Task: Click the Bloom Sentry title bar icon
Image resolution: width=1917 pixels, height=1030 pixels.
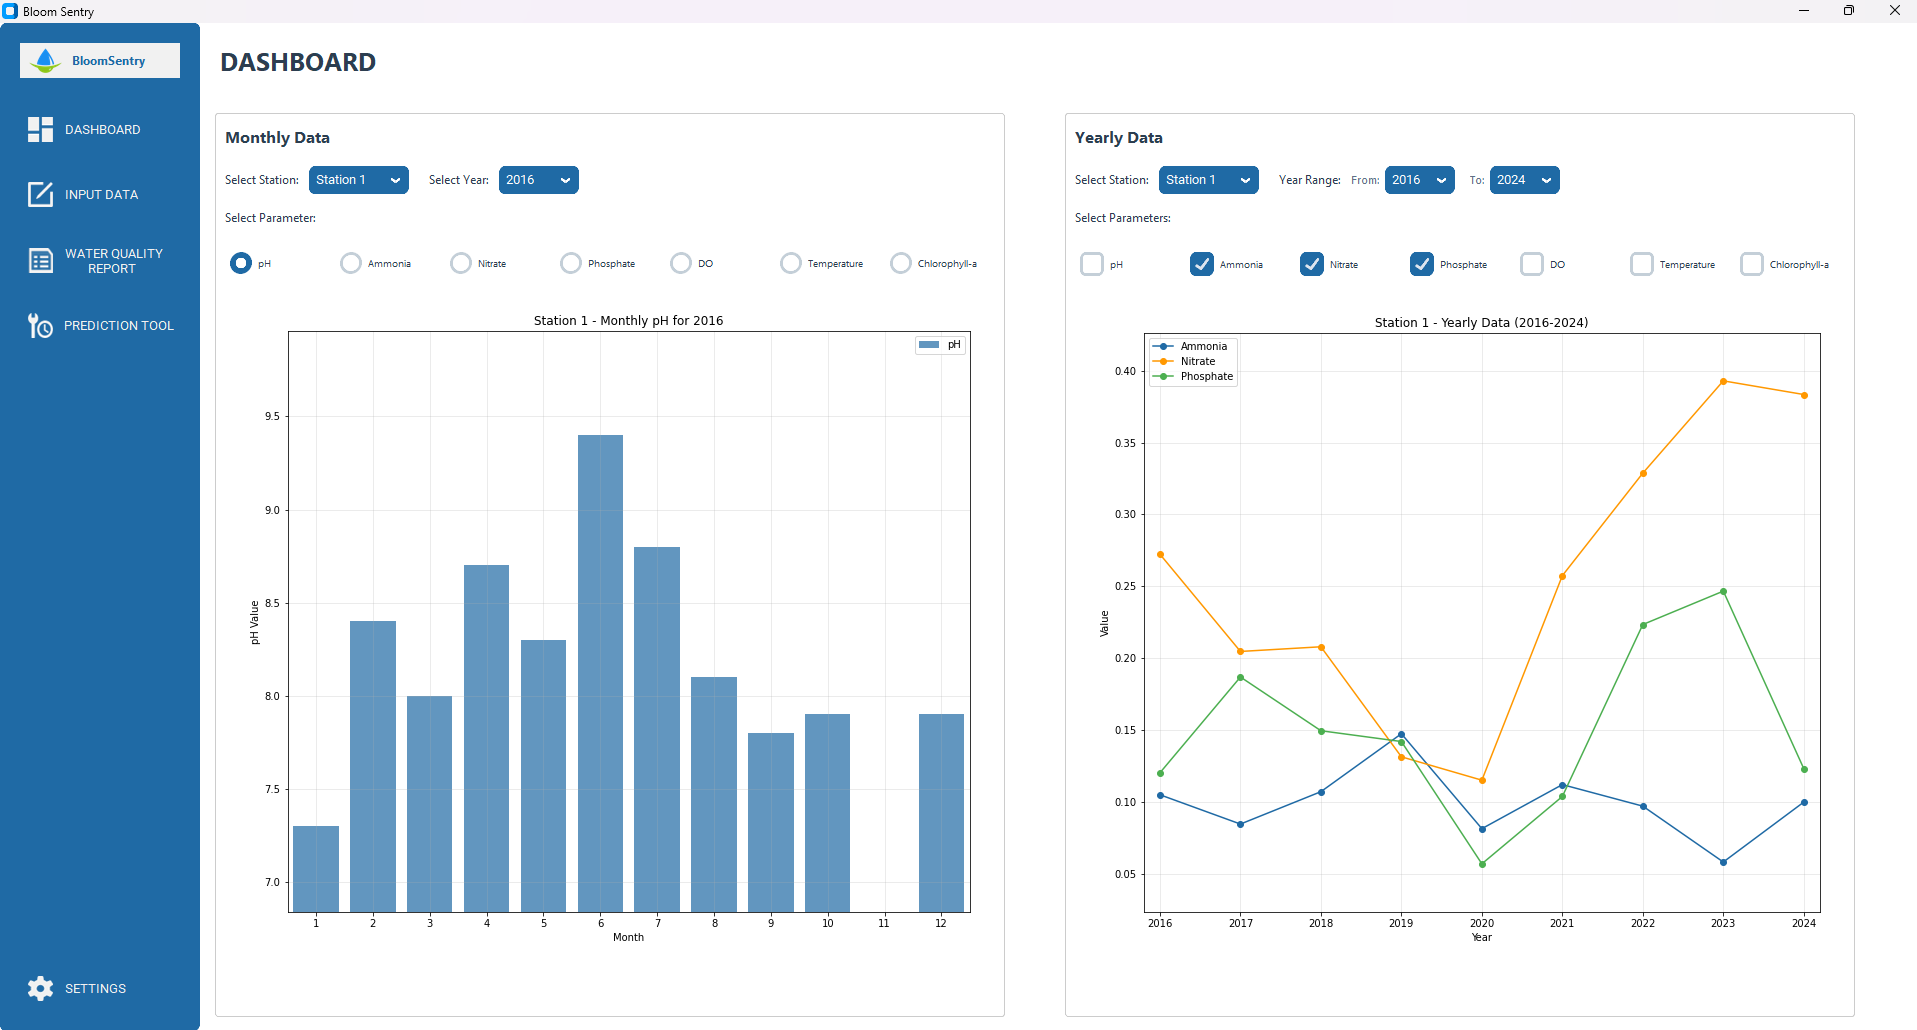Action: [10, 11]
